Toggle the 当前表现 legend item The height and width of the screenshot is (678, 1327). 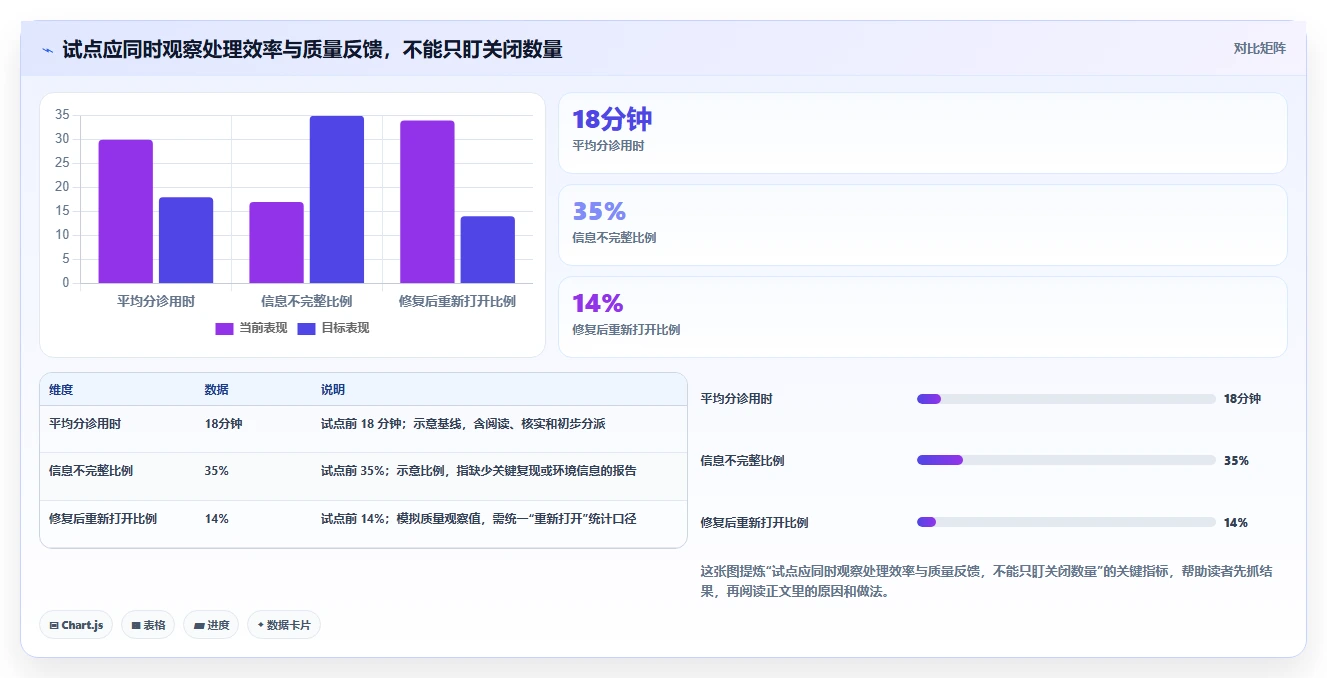[251, 328]
